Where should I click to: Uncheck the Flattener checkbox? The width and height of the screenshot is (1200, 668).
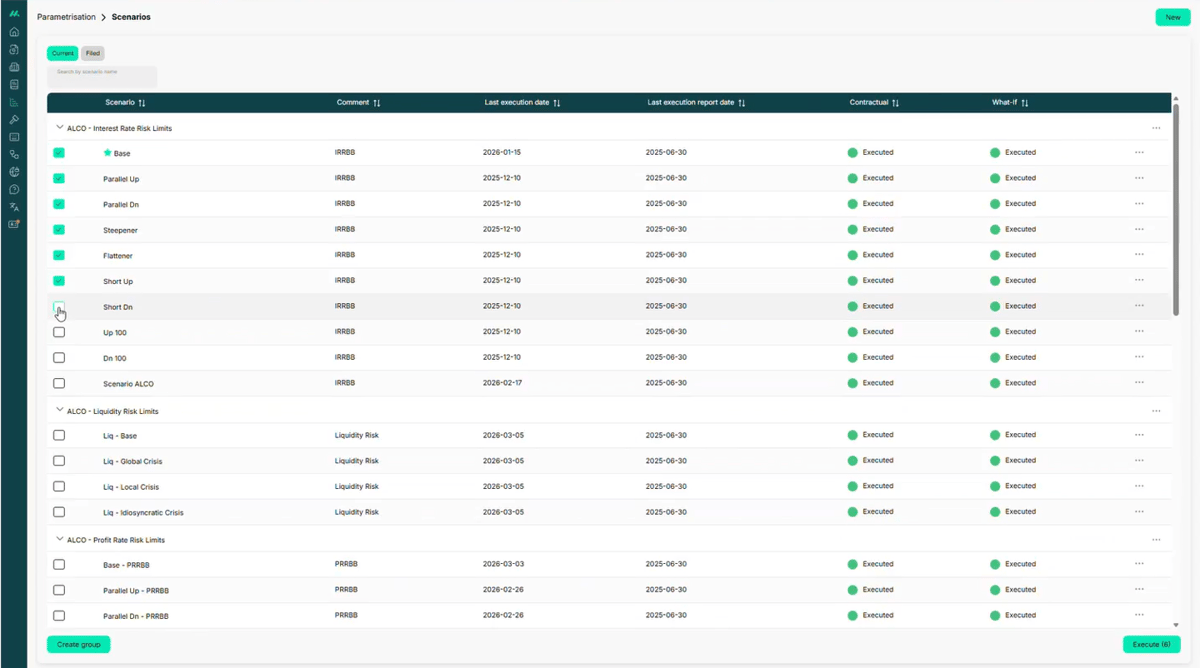(x=59, y=255)
